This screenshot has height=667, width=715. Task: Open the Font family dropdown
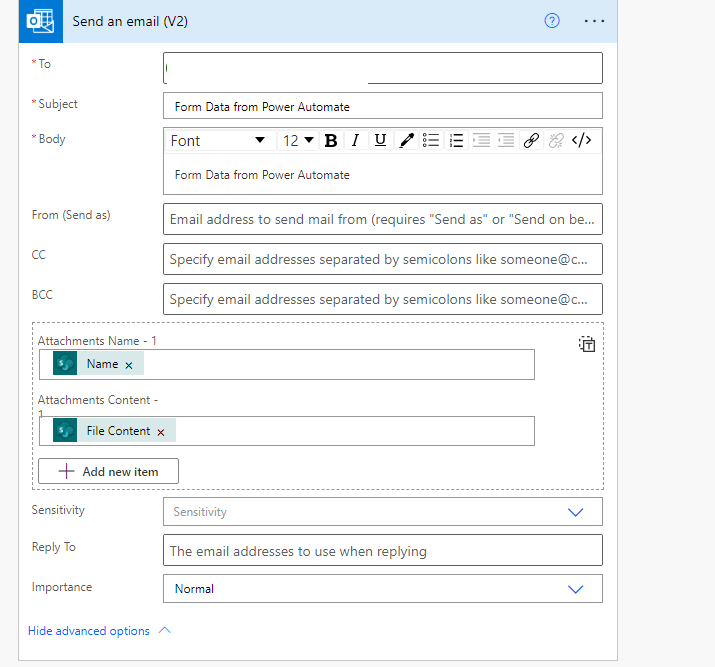click(220, 141)
